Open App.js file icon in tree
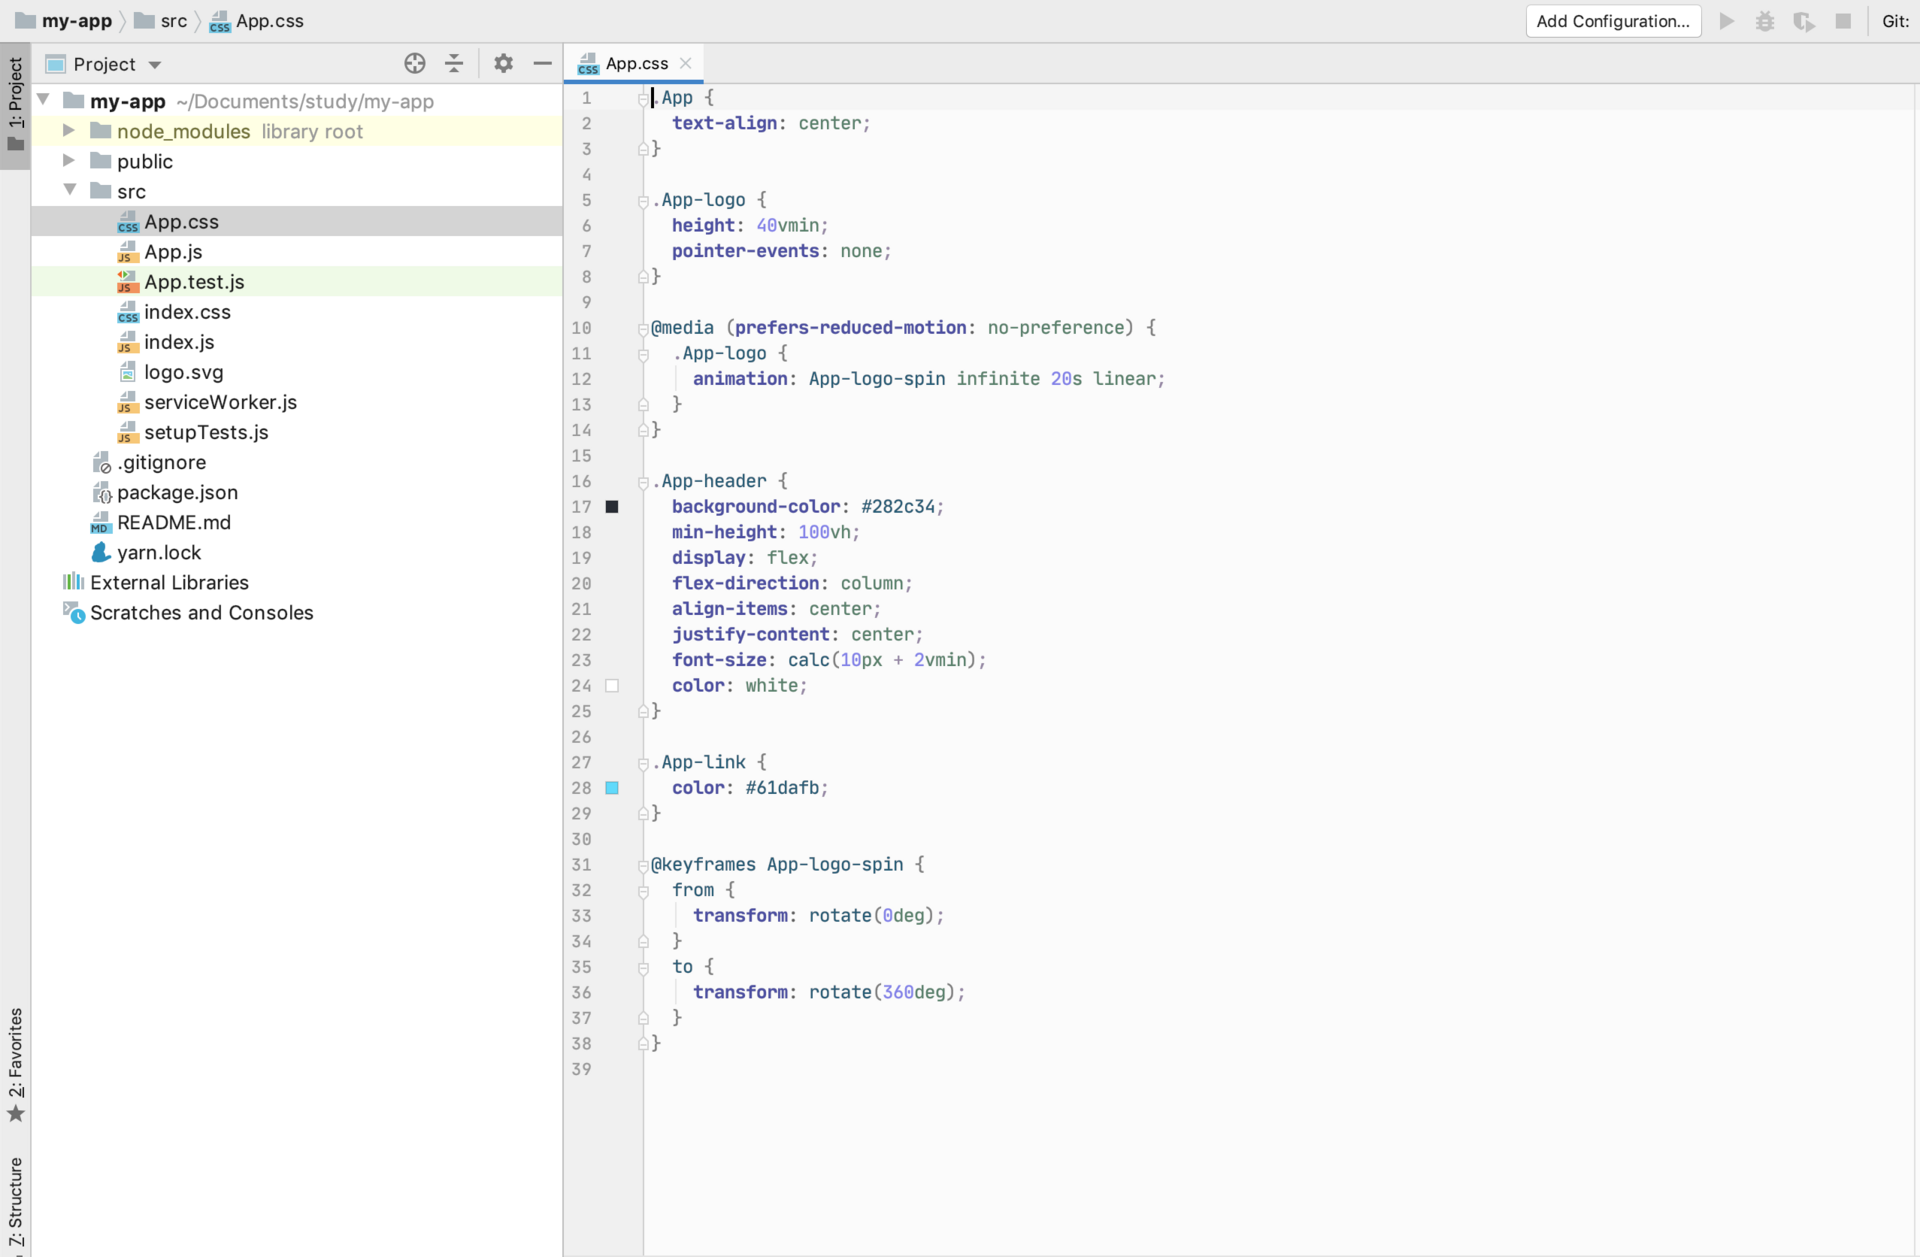 (x=127, y=252)
